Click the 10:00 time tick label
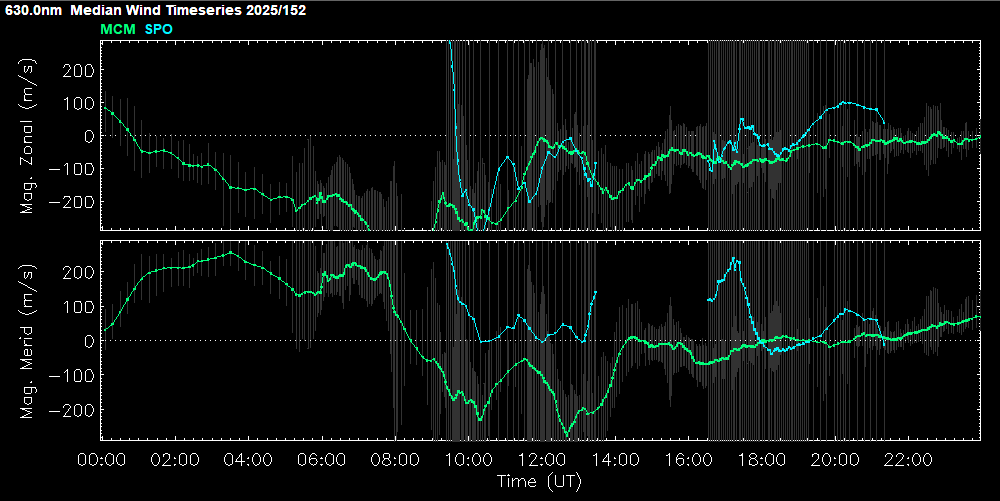 click(x=468, y=460)
